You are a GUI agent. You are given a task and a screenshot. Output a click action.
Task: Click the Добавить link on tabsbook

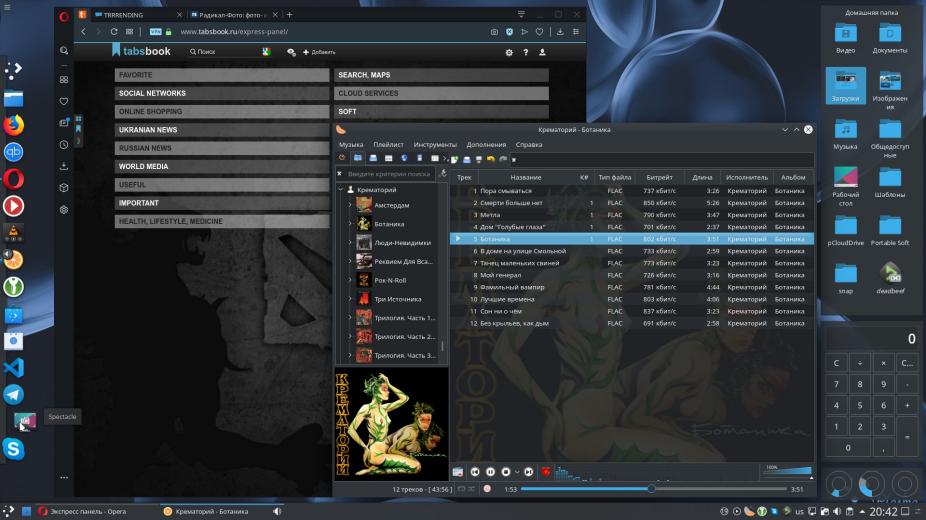pyautogui.click(x=323, y=51)
